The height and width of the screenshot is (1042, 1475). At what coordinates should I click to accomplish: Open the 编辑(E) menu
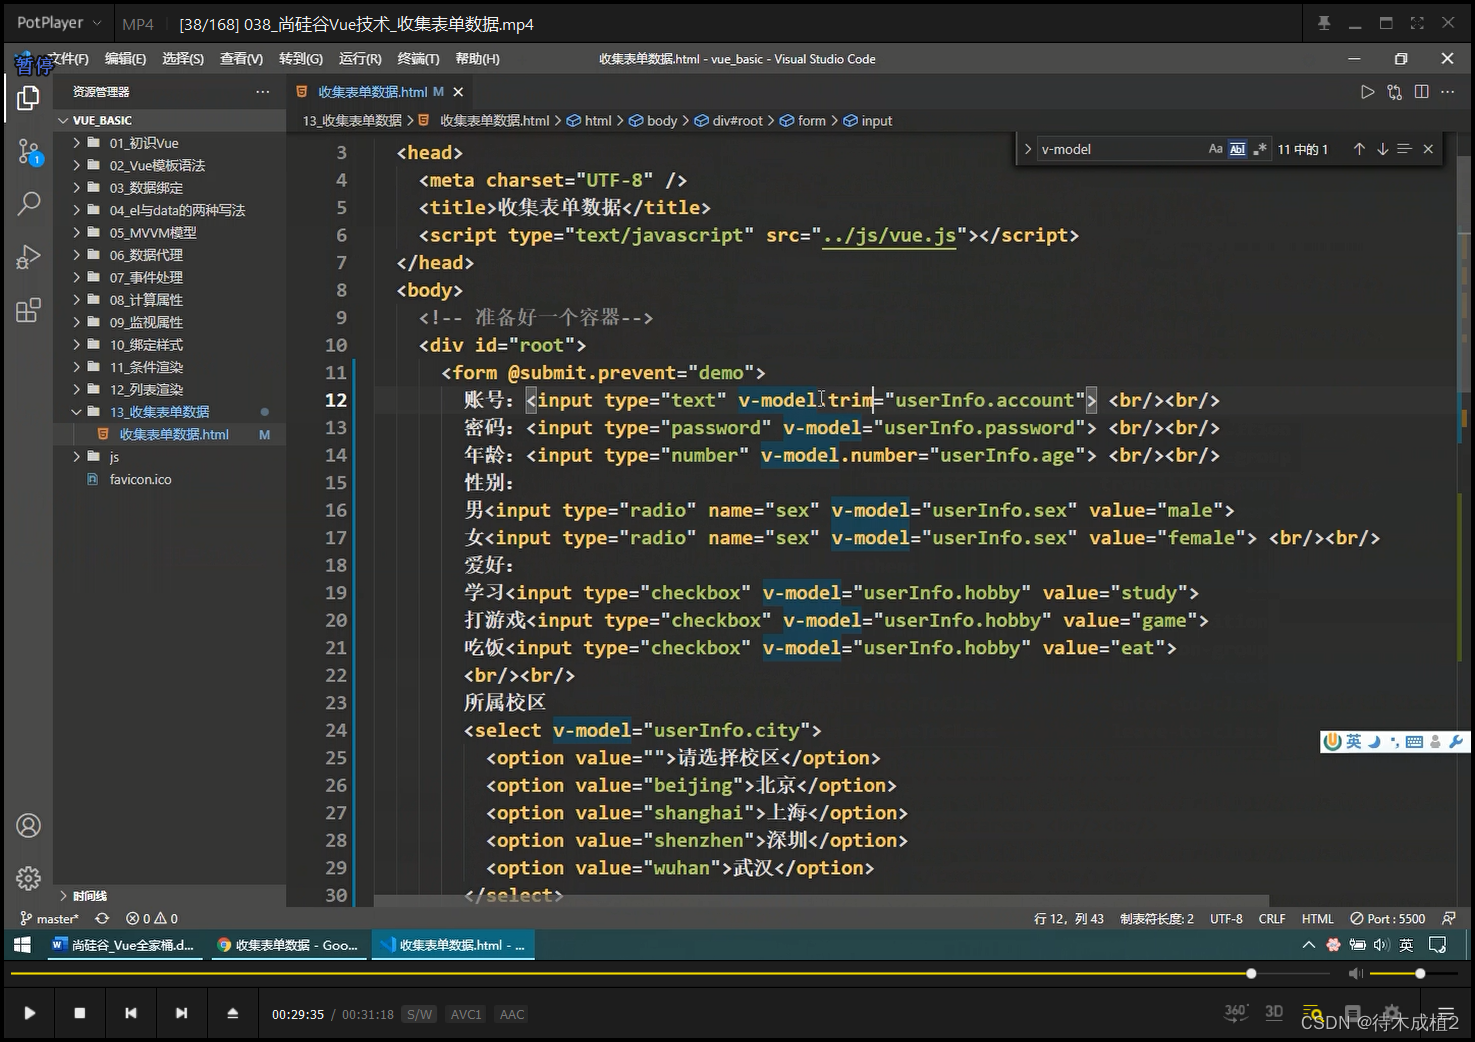125,59
